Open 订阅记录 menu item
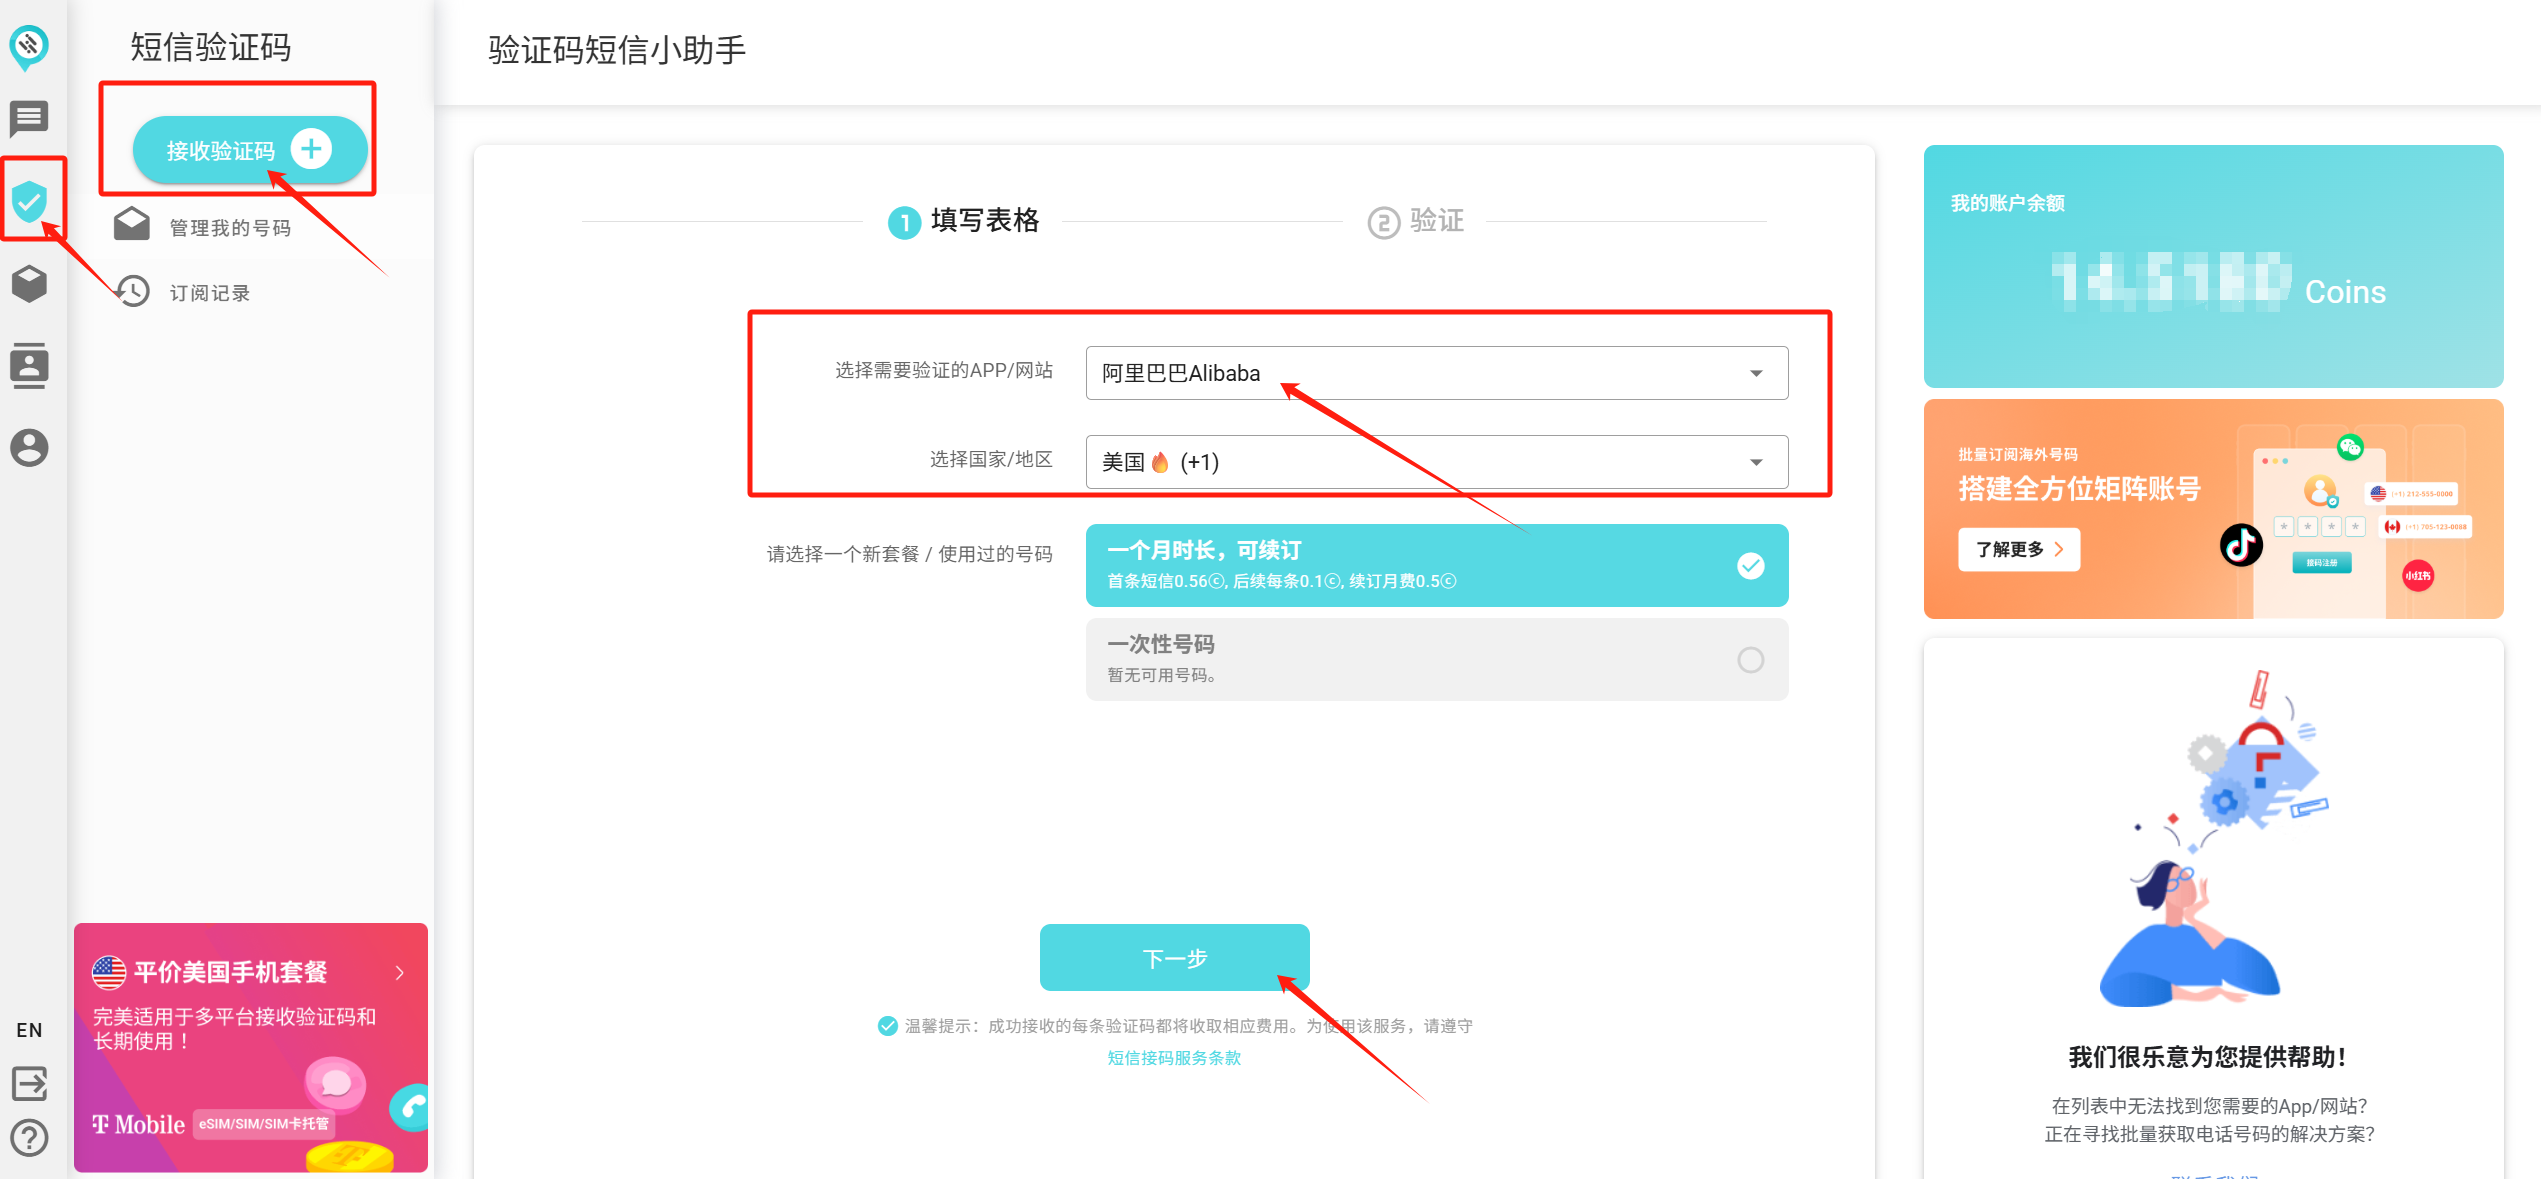 pos(210,293)
